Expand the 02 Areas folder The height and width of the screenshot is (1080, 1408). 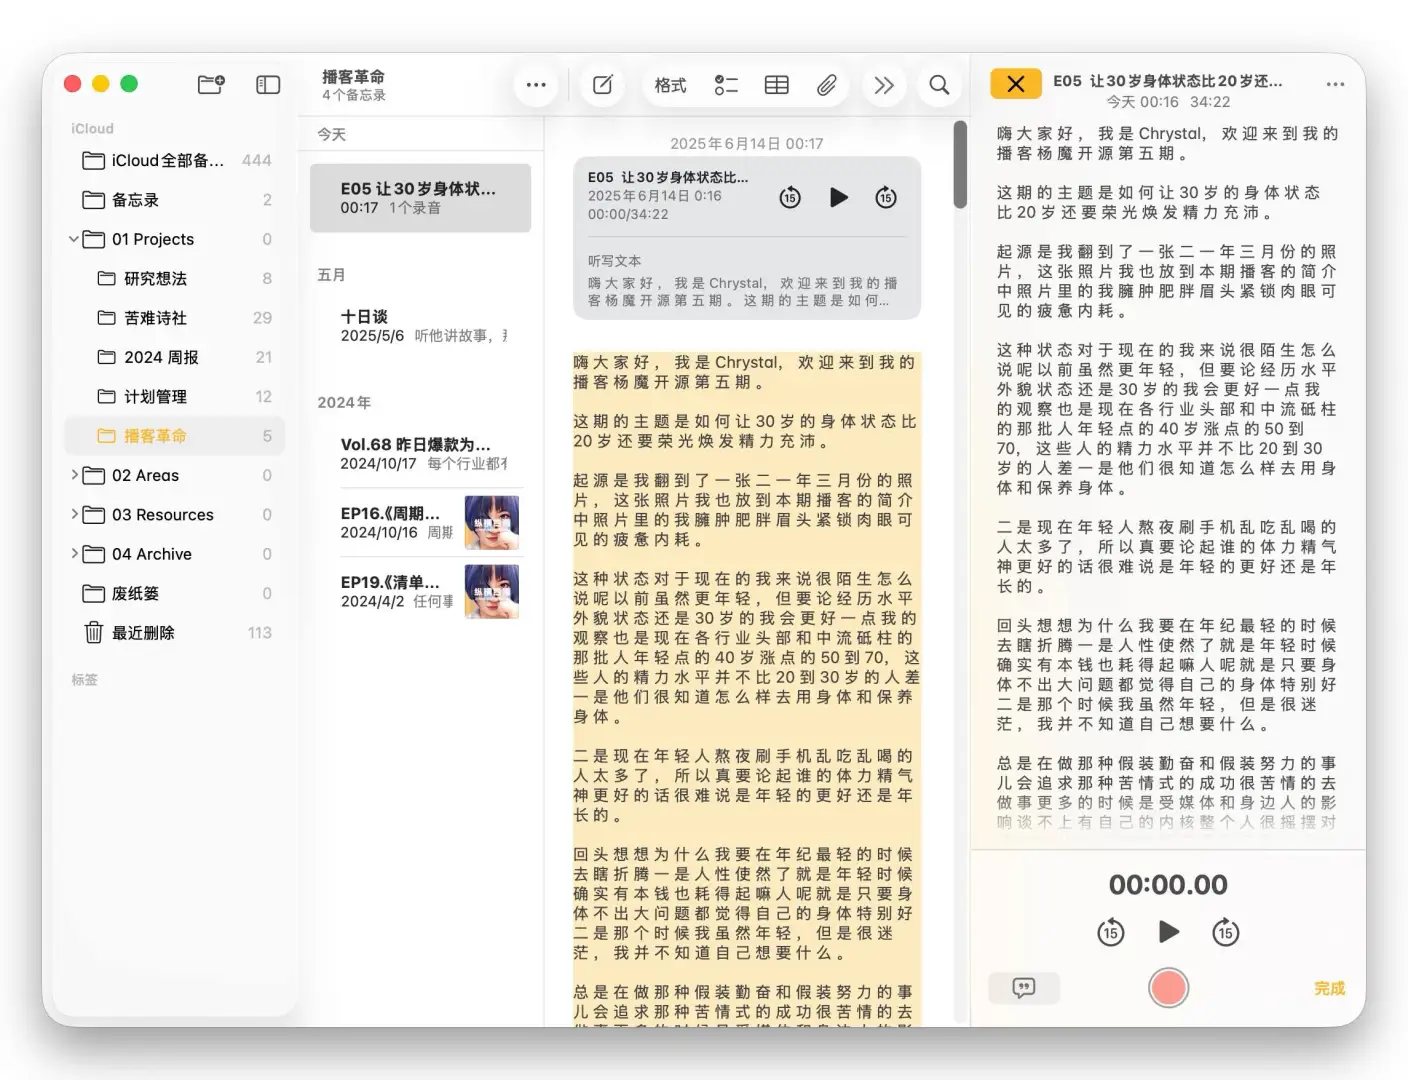(x=75, y=475)
